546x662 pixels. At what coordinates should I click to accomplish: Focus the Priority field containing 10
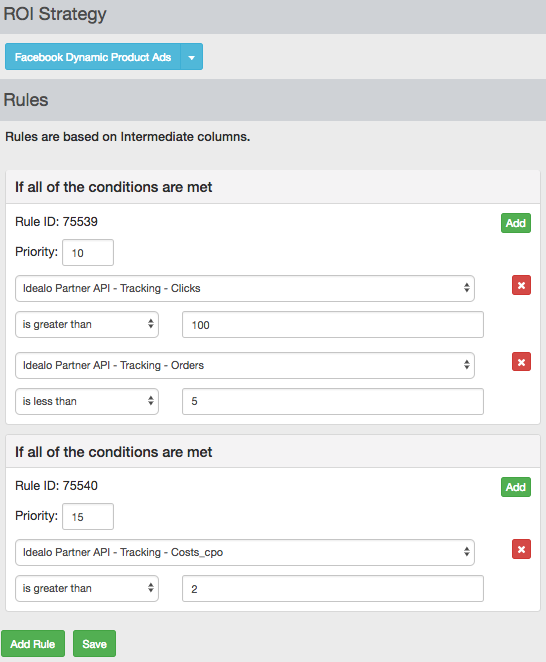click(88, 252)
